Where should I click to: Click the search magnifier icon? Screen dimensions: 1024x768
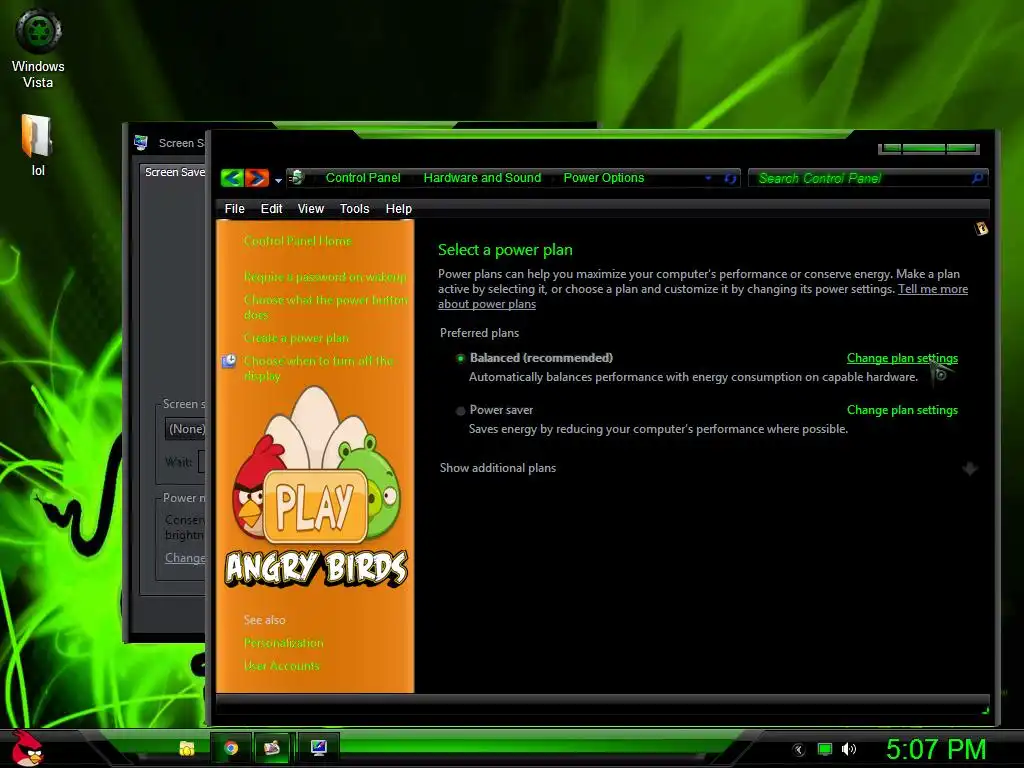point(977,178)
